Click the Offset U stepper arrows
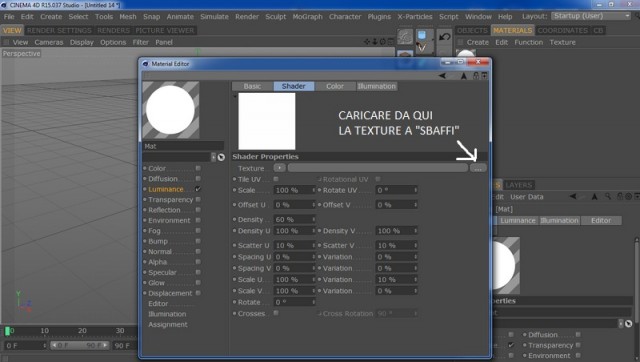The width and height of the screenshot is (640, 362). (313, 205)
